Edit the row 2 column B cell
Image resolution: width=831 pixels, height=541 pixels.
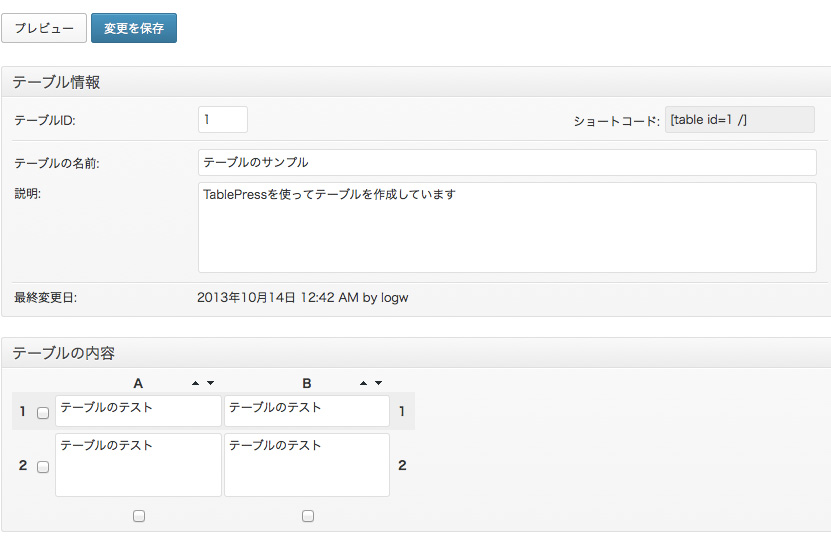[x=307, y=465]
